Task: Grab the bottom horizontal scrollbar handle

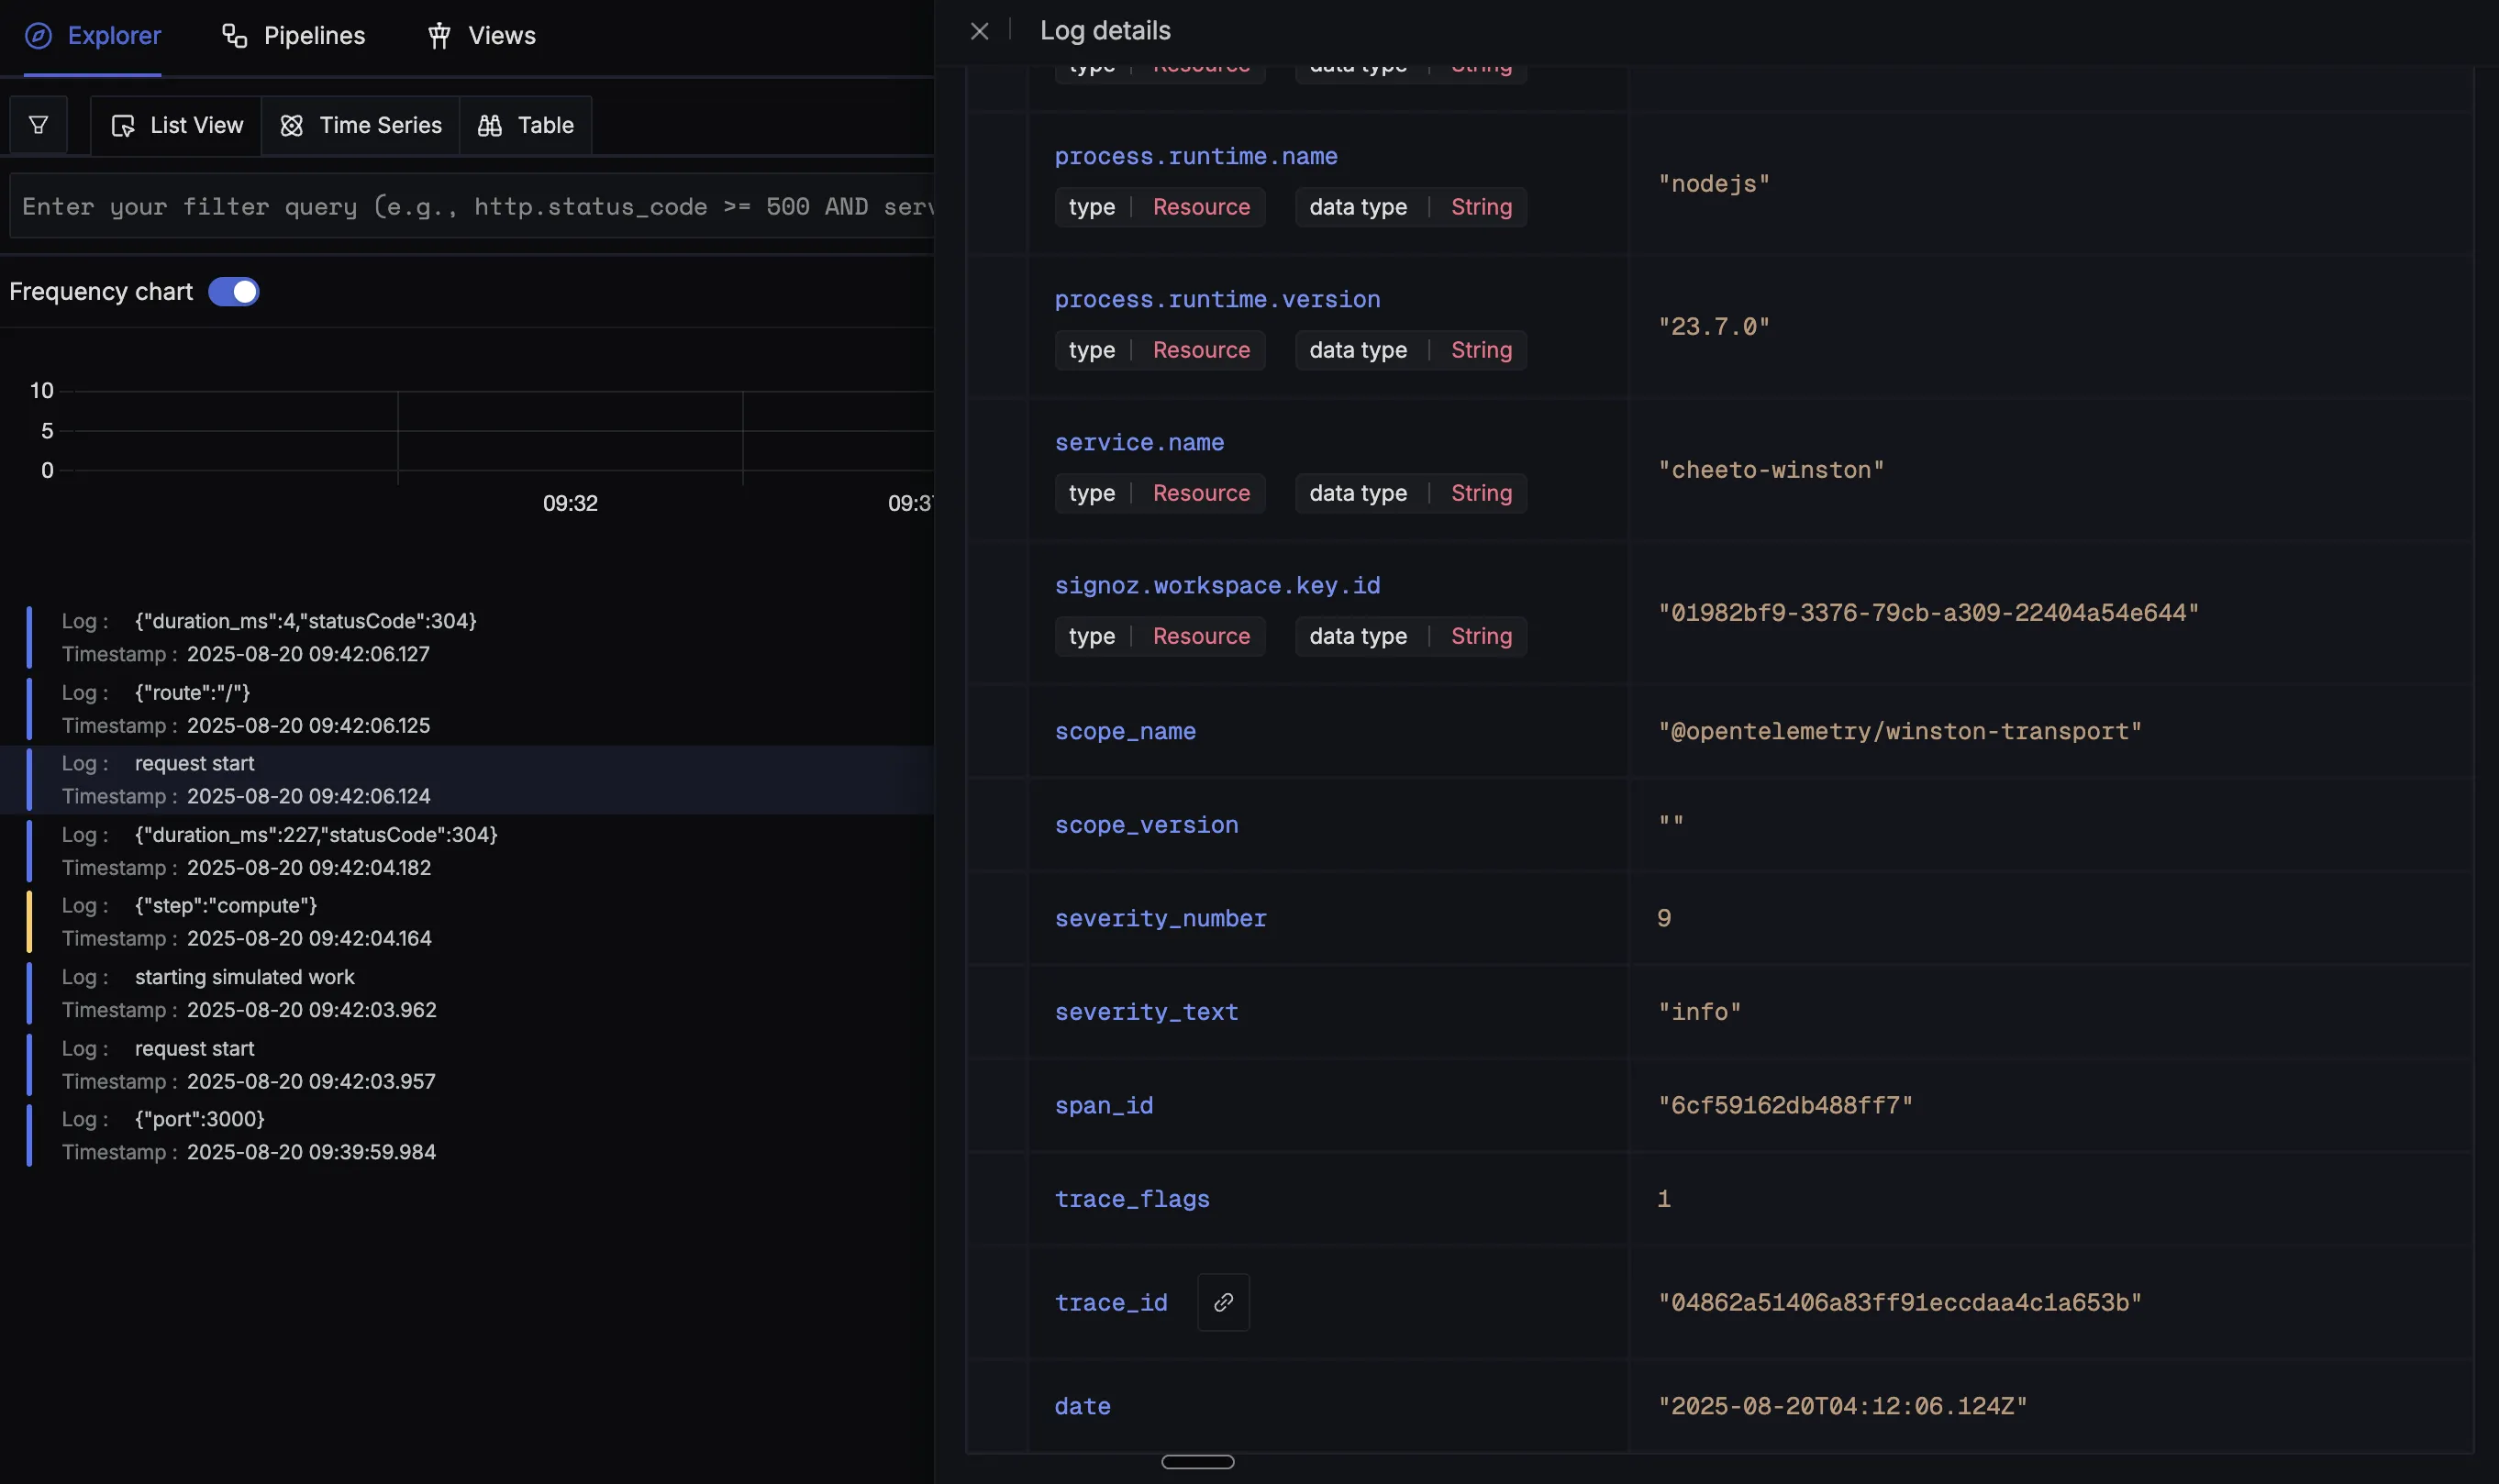Action: point(1197,1462)
